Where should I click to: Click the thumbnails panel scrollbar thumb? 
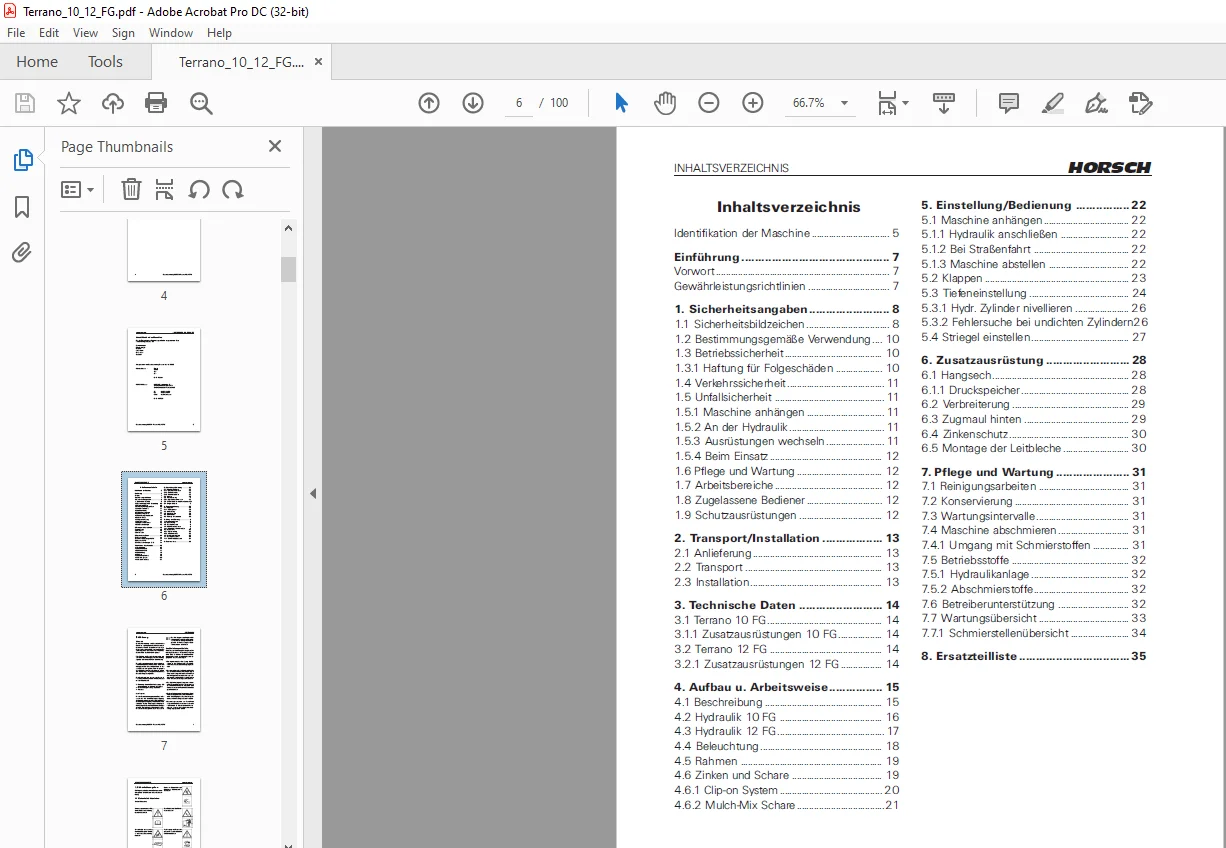pyautogui.click(x=288, y=269)
